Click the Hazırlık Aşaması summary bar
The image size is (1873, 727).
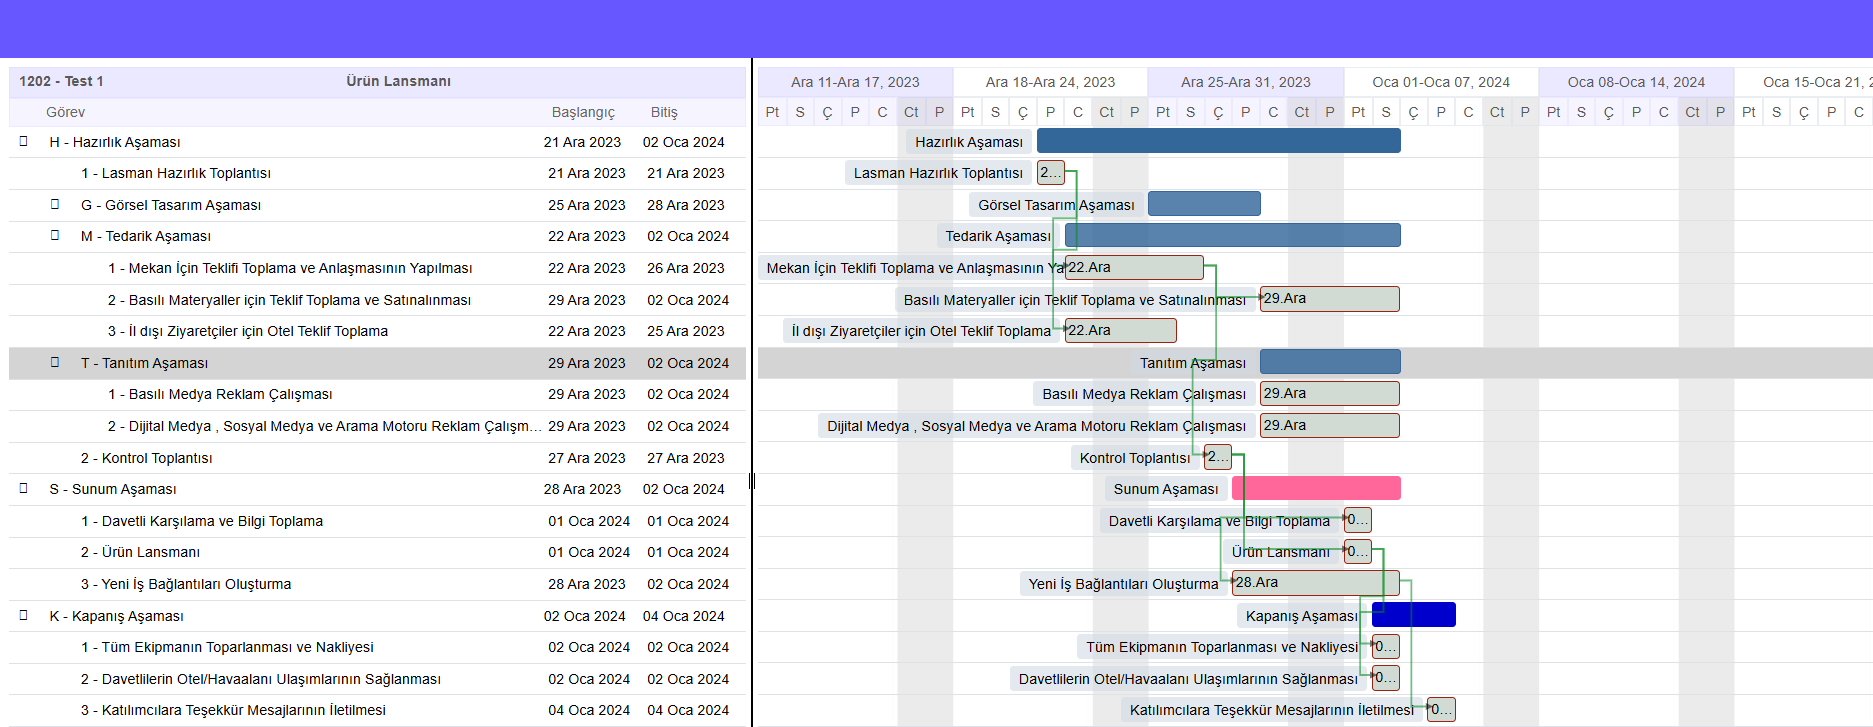pos(1218,141)
